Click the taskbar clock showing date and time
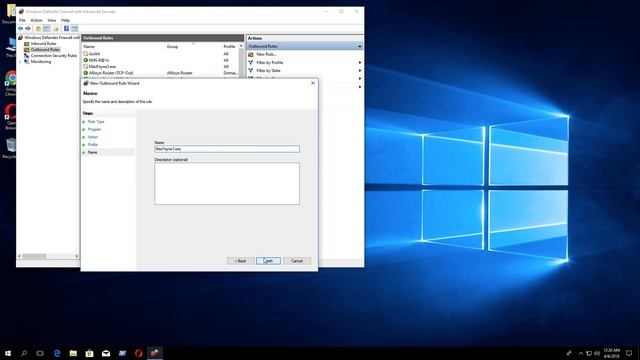This screenshot has width=640, height=360. (611, 353)
